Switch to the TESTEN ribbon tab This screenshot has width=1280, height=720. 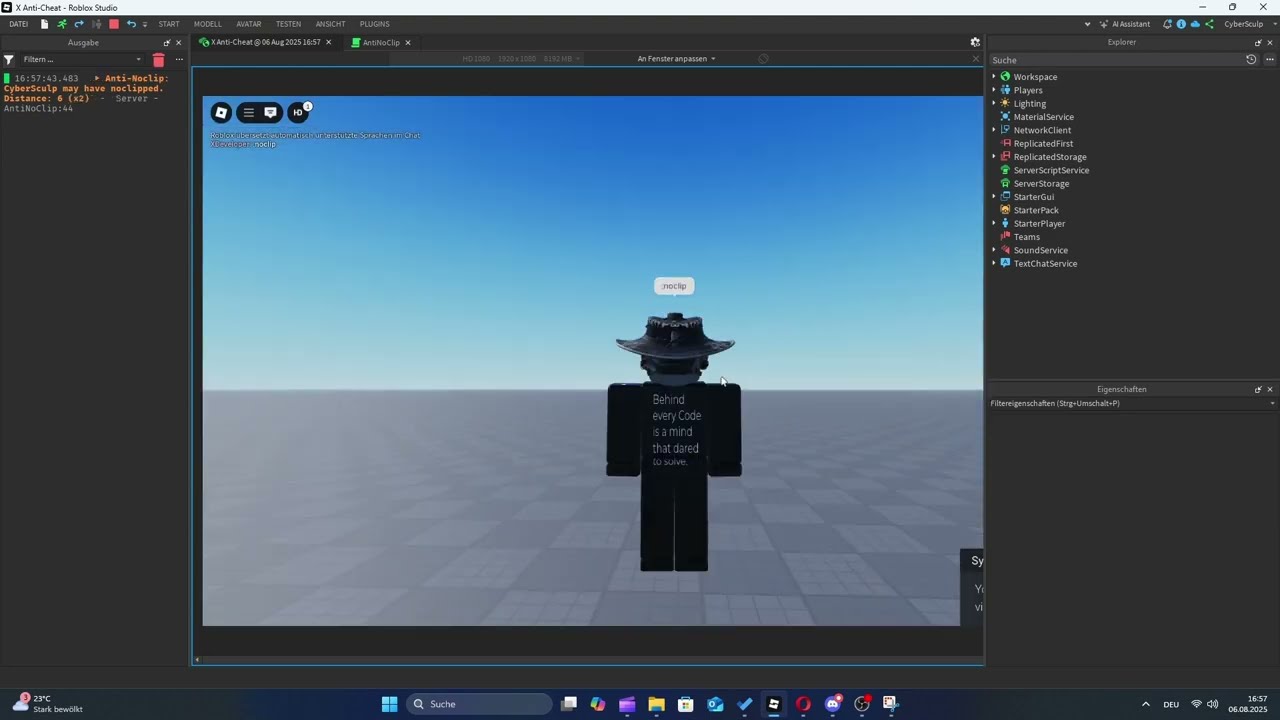tap(288, 24)
